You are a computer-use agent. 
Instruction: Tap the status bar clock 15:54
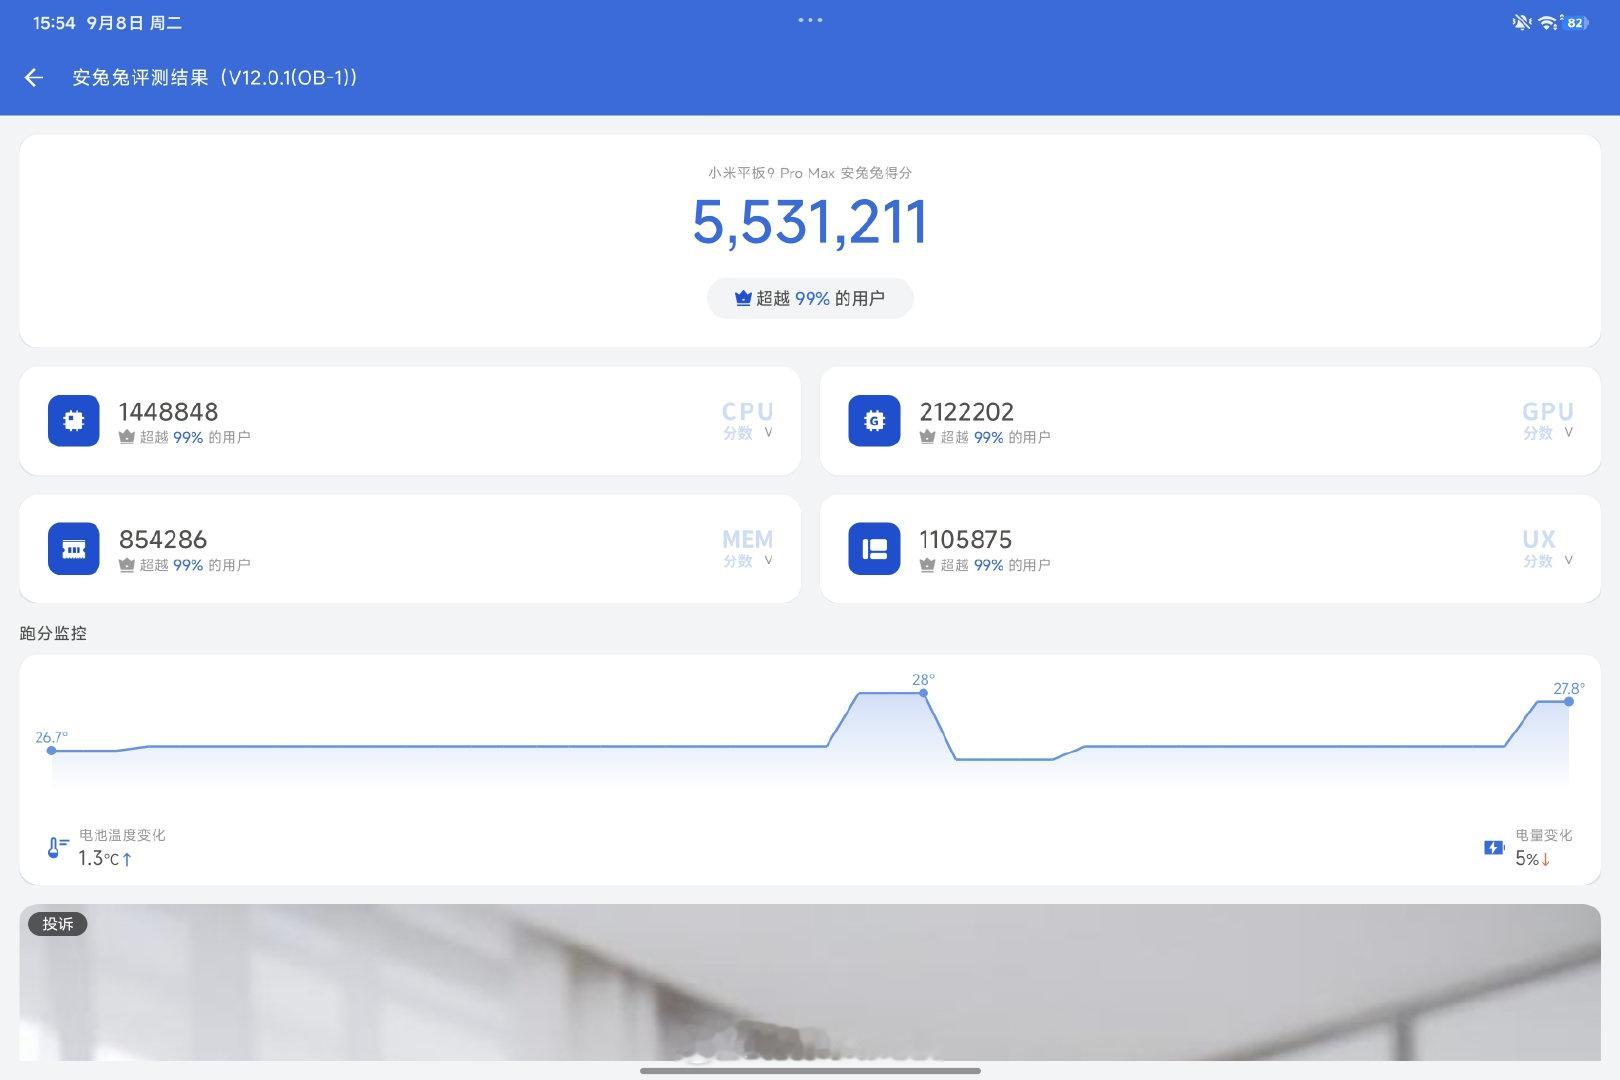[54, 23]
